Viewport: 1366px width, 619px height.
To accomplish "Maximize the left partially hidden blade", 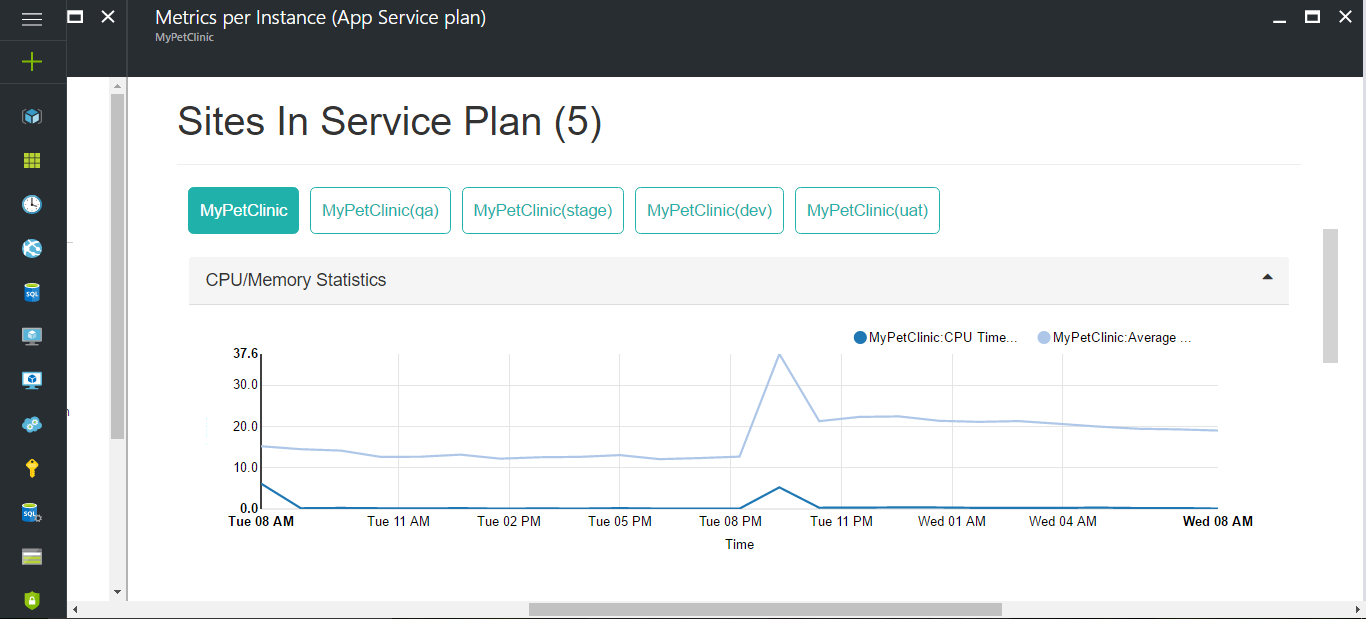I will [76, 17].
